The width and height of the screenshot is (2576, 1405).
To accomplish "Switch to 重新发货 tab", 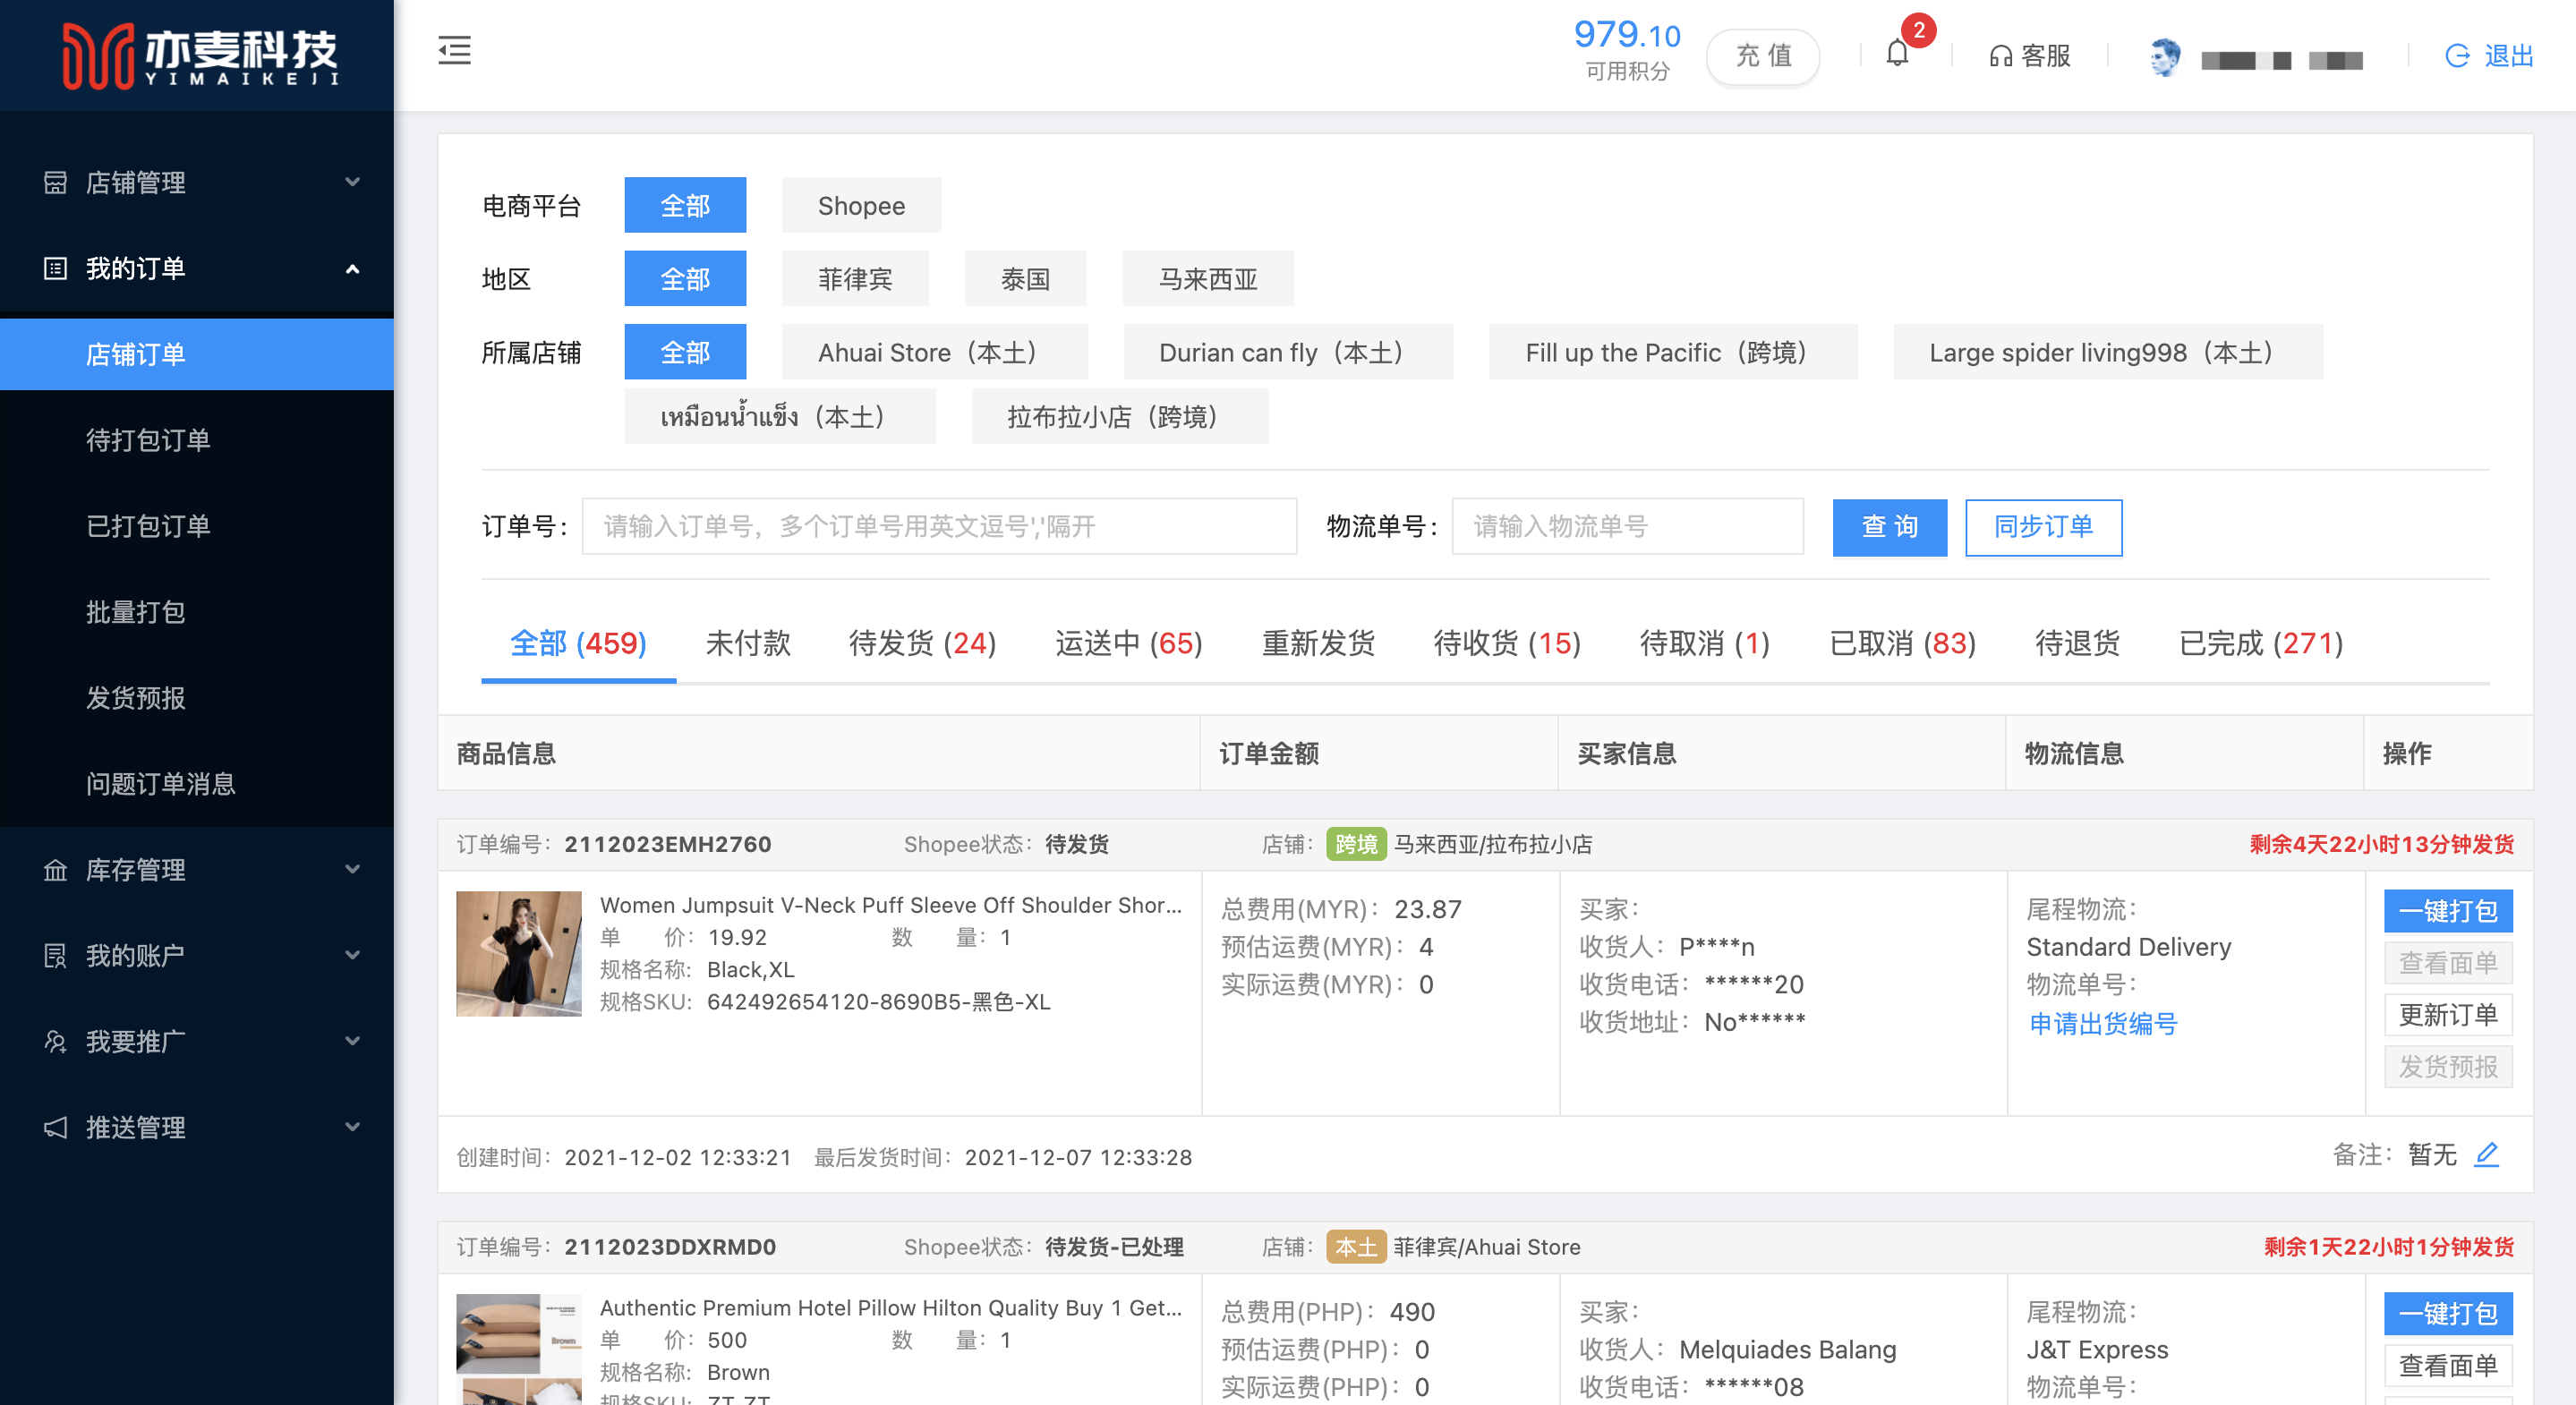I will point(1318,643).
